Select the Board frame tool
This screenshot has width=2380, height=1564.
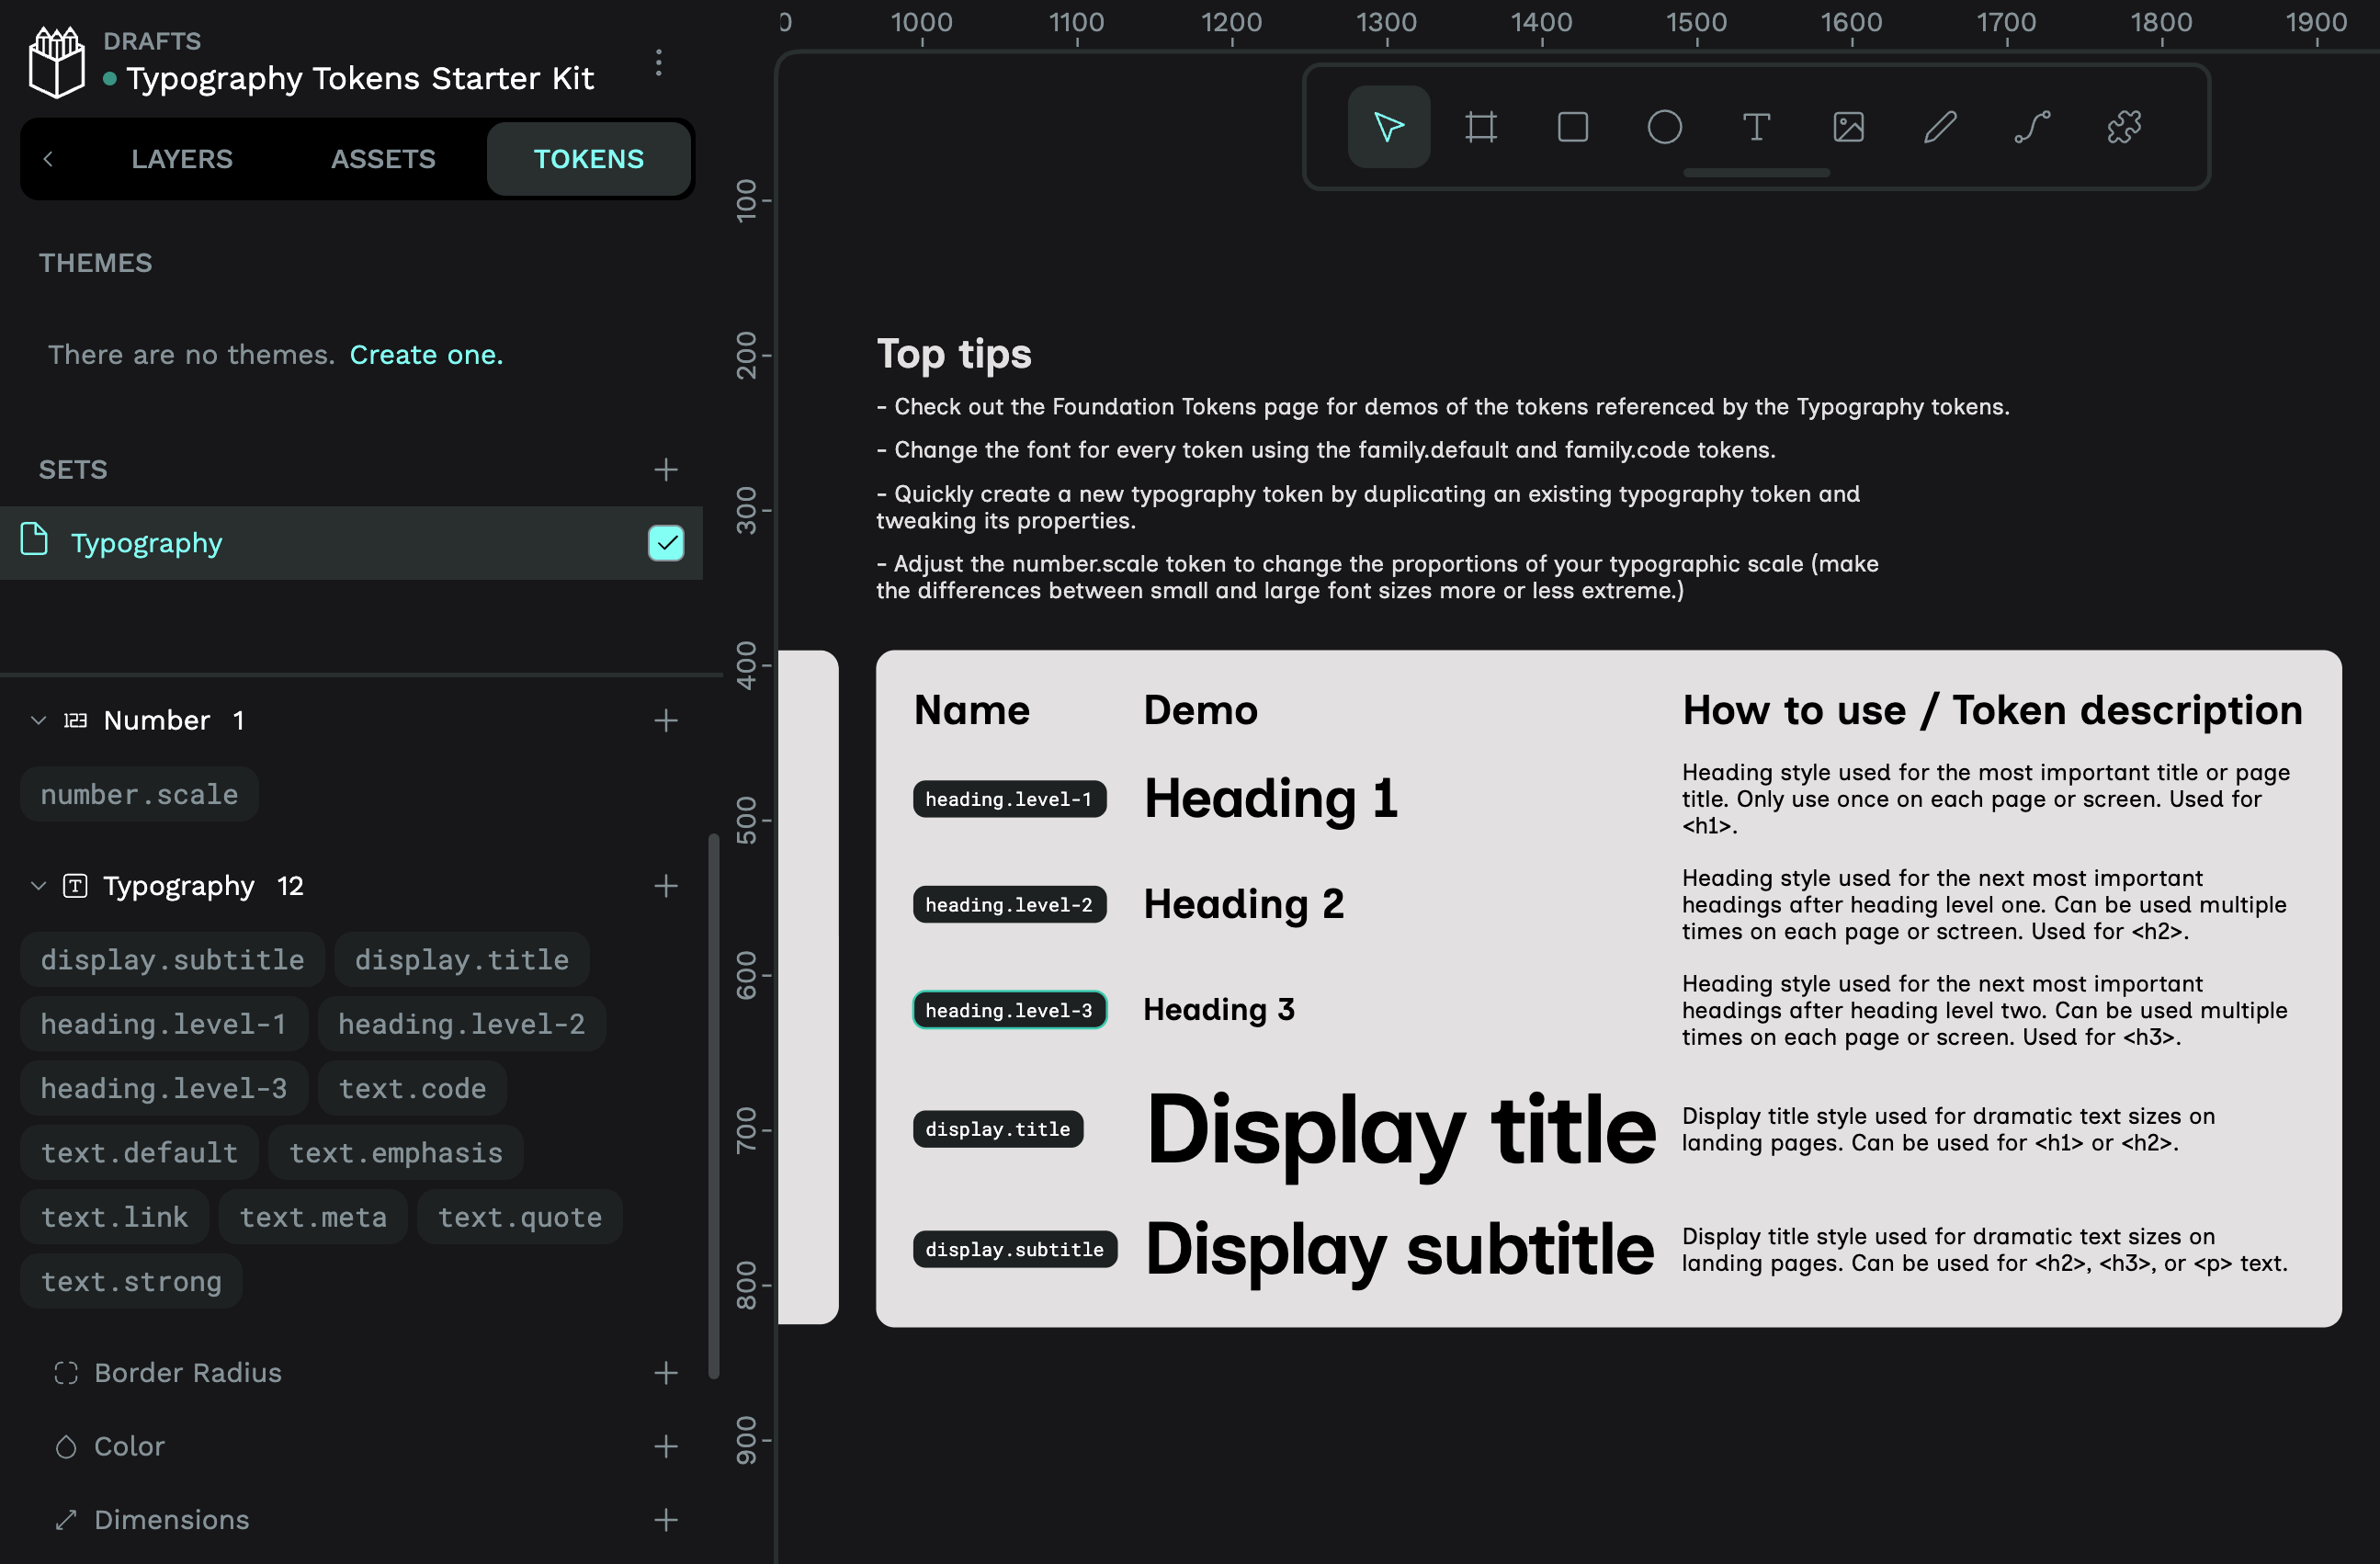1480,127
